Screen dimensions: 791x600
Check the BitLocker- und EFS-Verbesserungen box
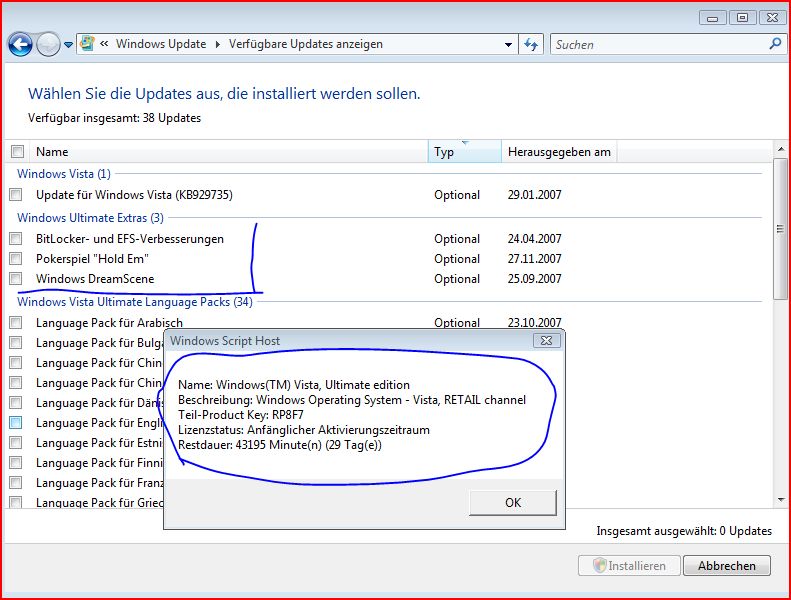16,238
